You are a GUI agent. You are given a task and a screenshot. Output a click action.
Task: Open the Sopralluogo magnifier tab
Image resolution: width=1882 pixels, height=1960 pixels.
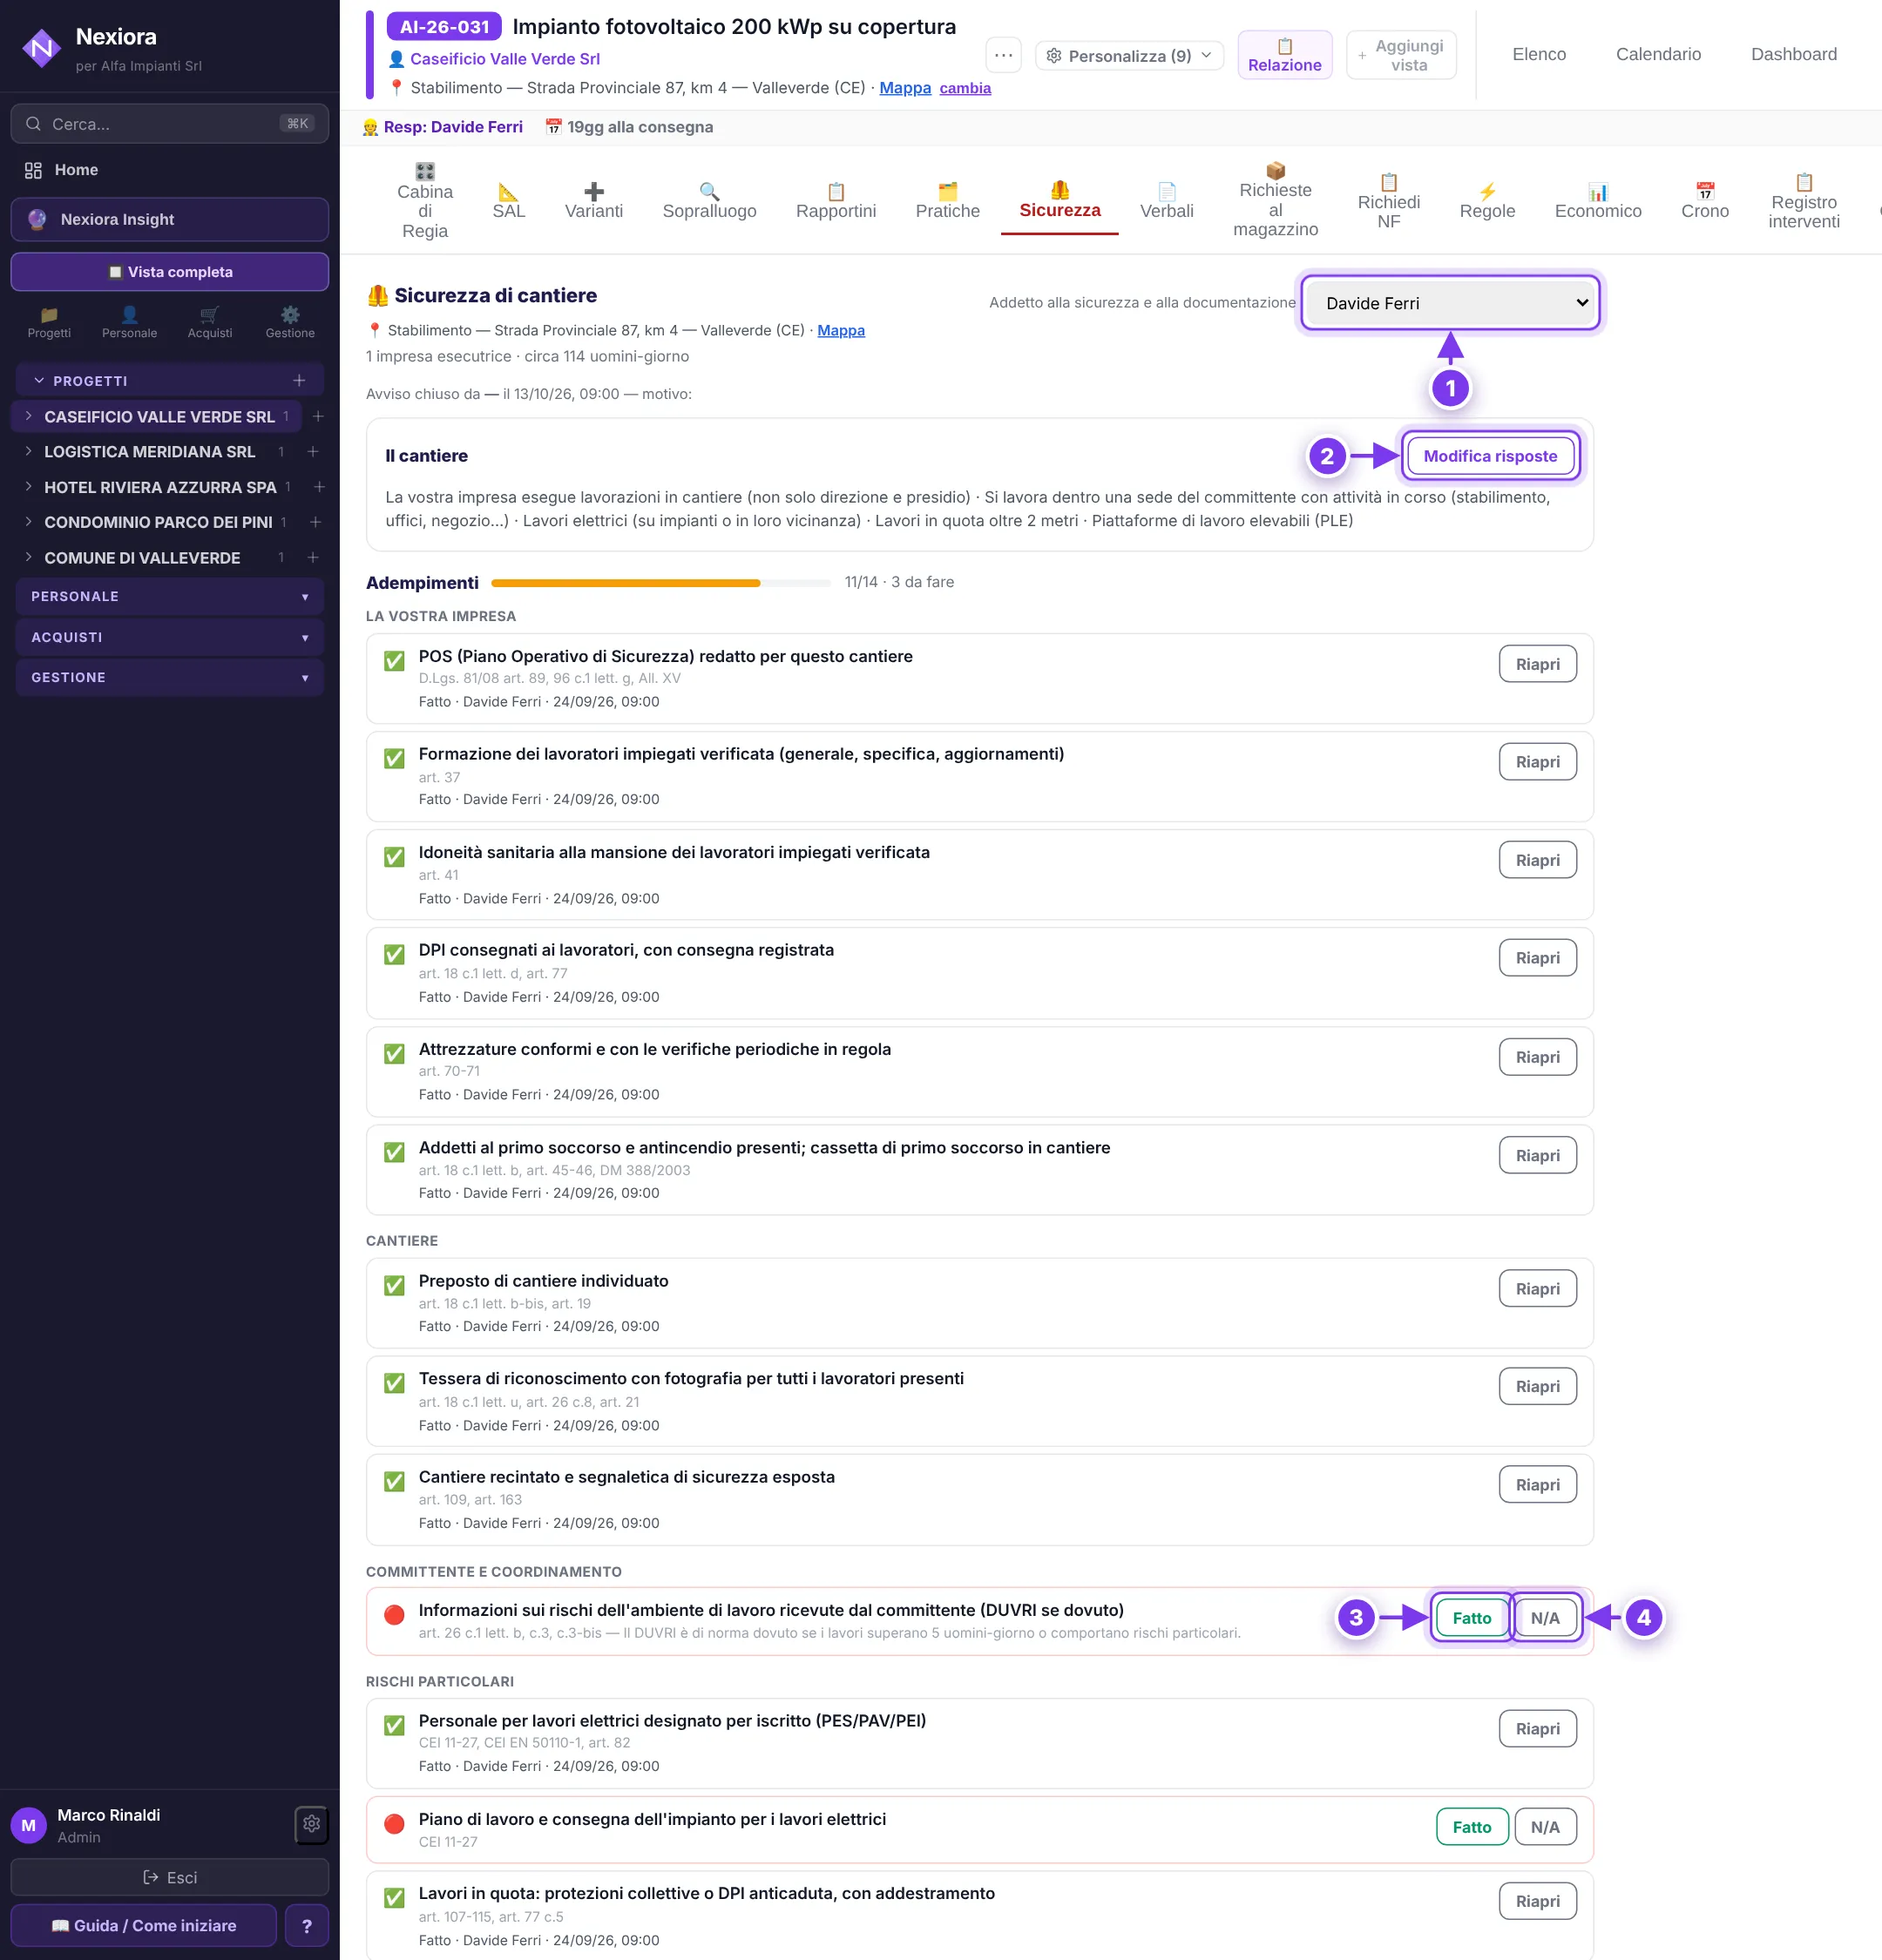coord(709,201)
